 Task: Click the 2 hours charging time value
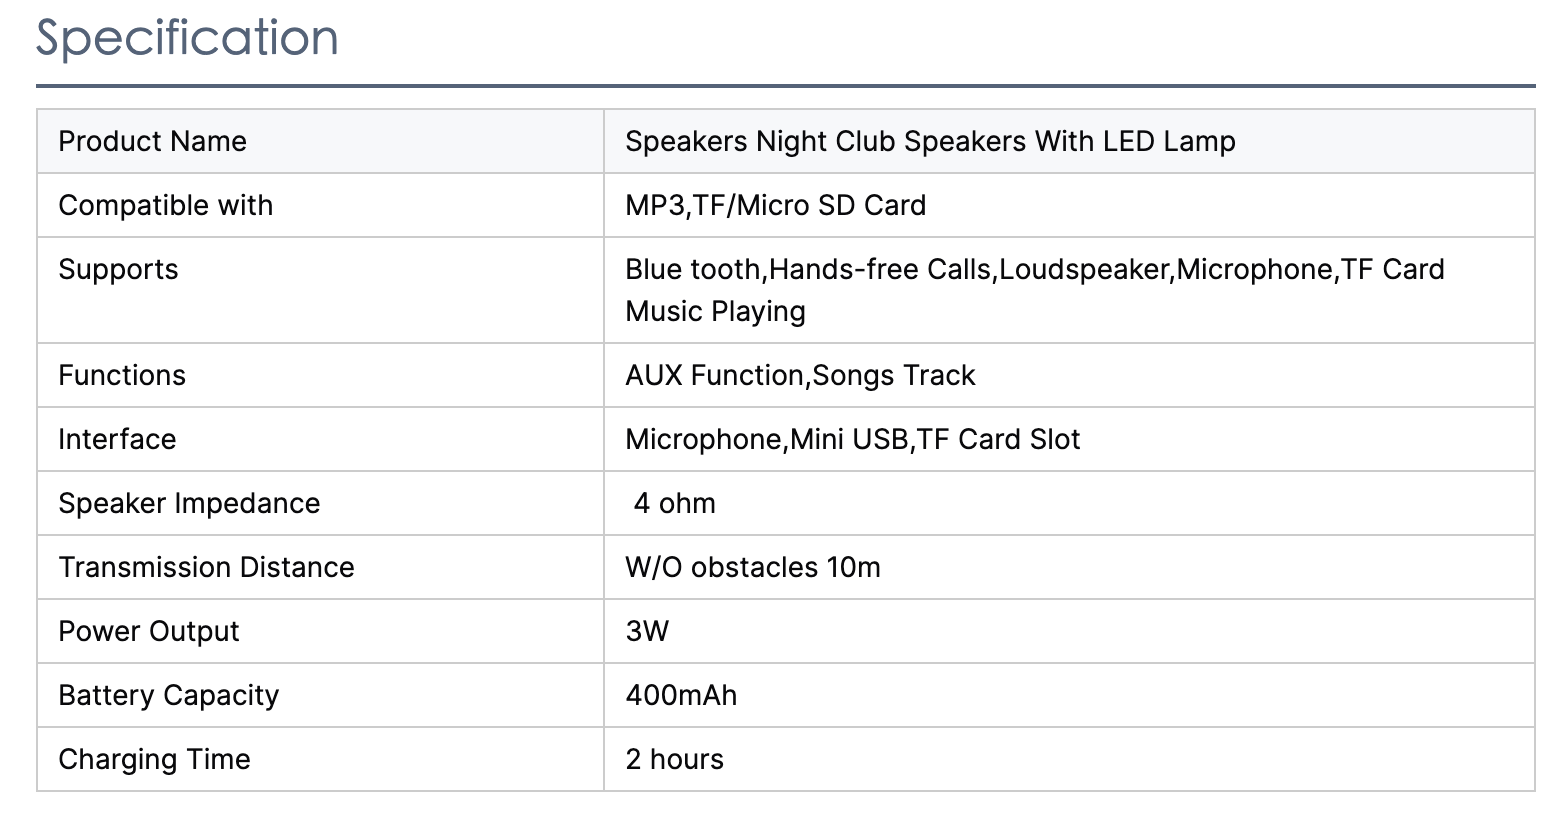click(674, 759)
